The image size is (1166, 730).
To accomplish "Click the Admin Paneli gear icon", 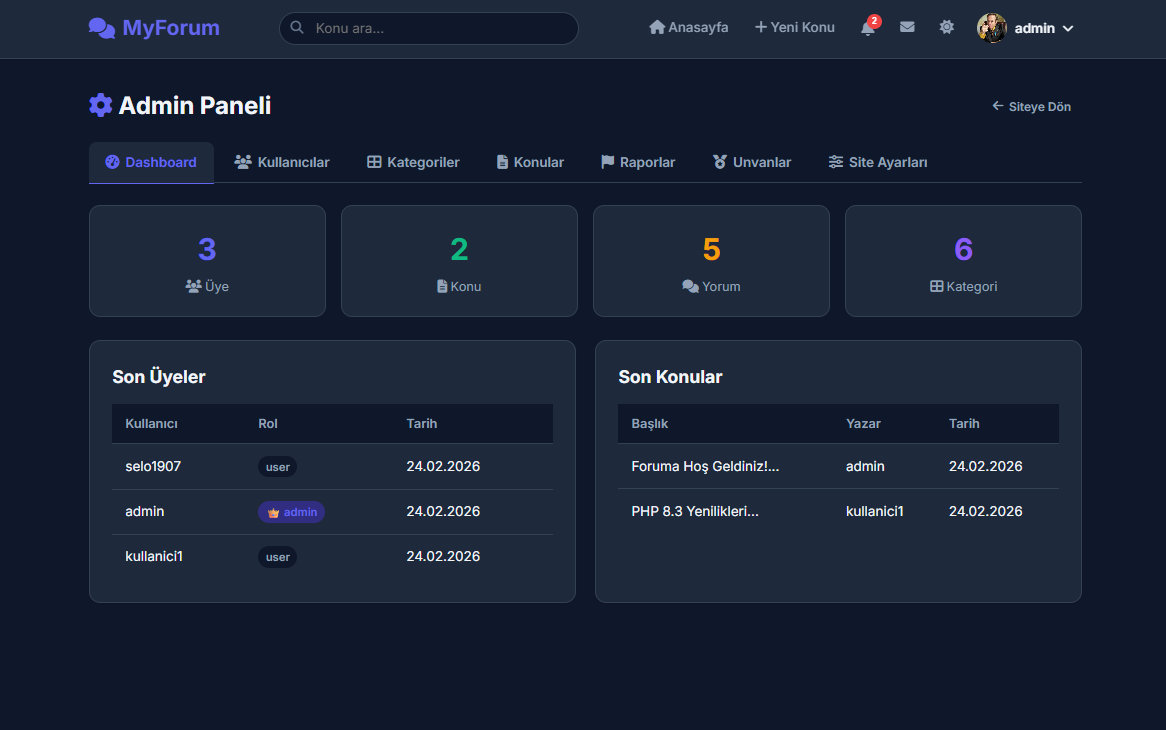I will pos(100,106).
